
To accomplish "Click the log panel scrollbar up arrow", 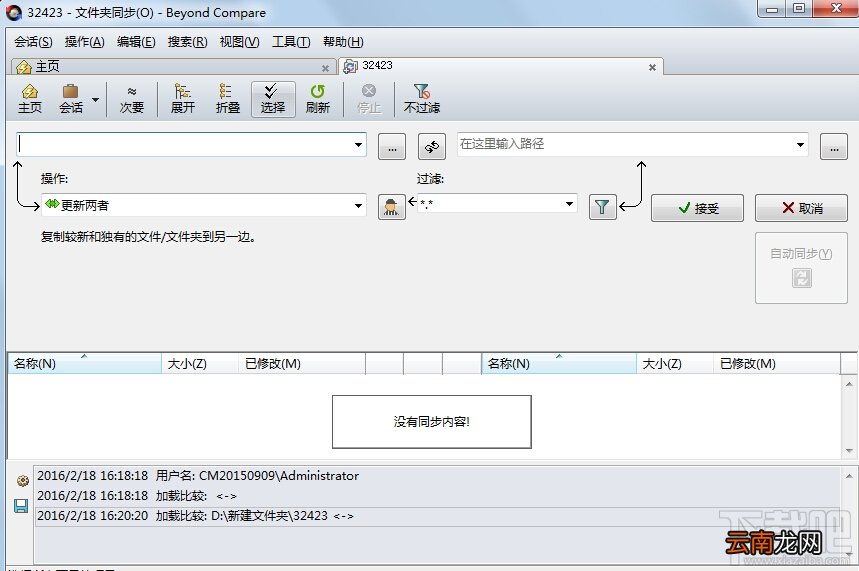I will pyautogui.click(x=849, y=476).
